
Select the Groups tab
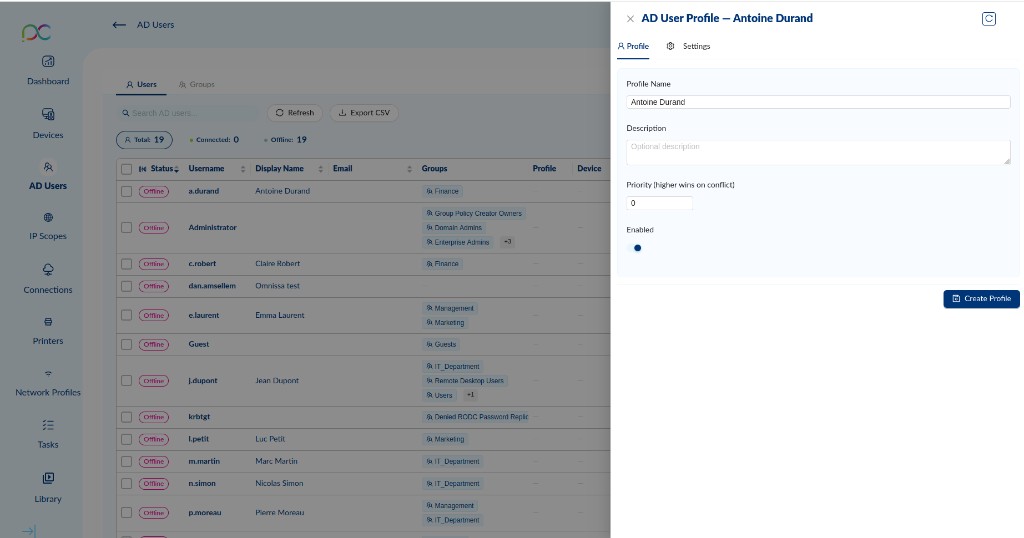click(197, 84)
